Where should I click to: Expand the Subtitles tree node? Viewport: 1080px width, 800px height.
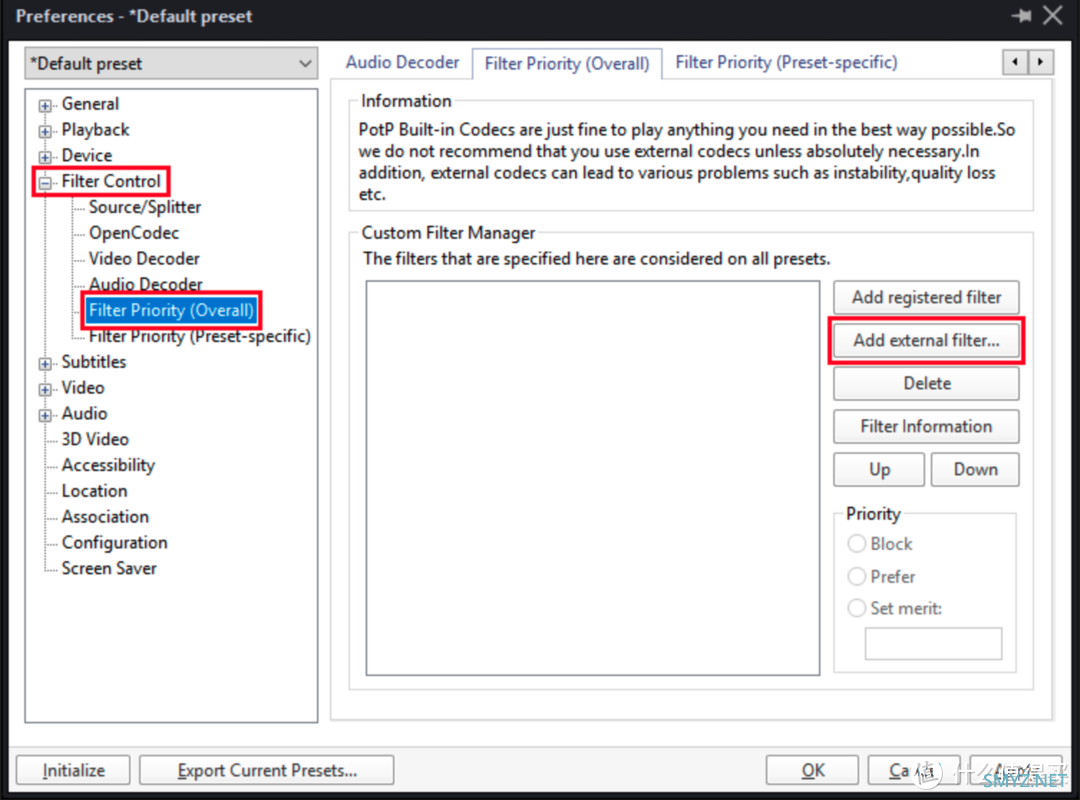(x=45, y=364)
